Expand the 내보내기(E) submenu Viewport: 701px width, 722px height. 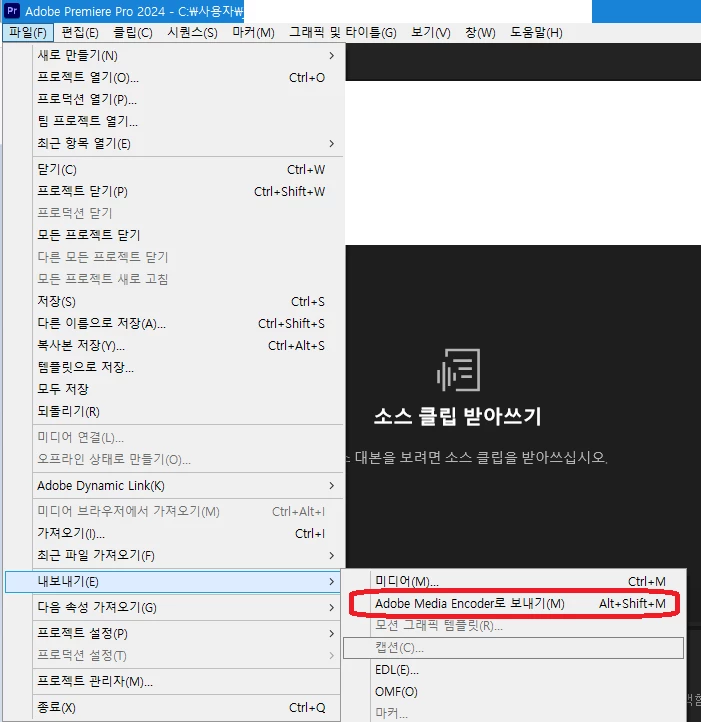[x=173, y=582]
